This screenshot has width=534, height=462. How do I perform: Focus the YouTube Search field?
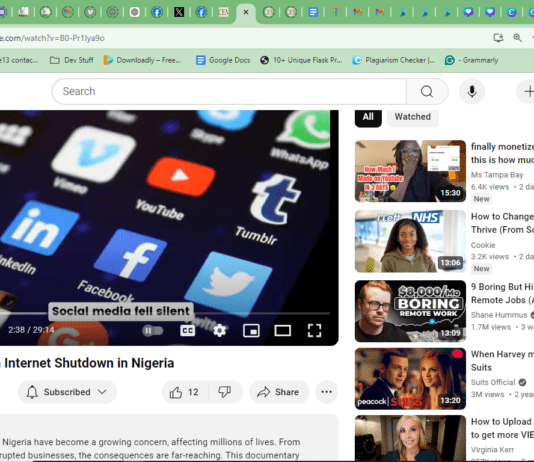click(x=230, y=92)
